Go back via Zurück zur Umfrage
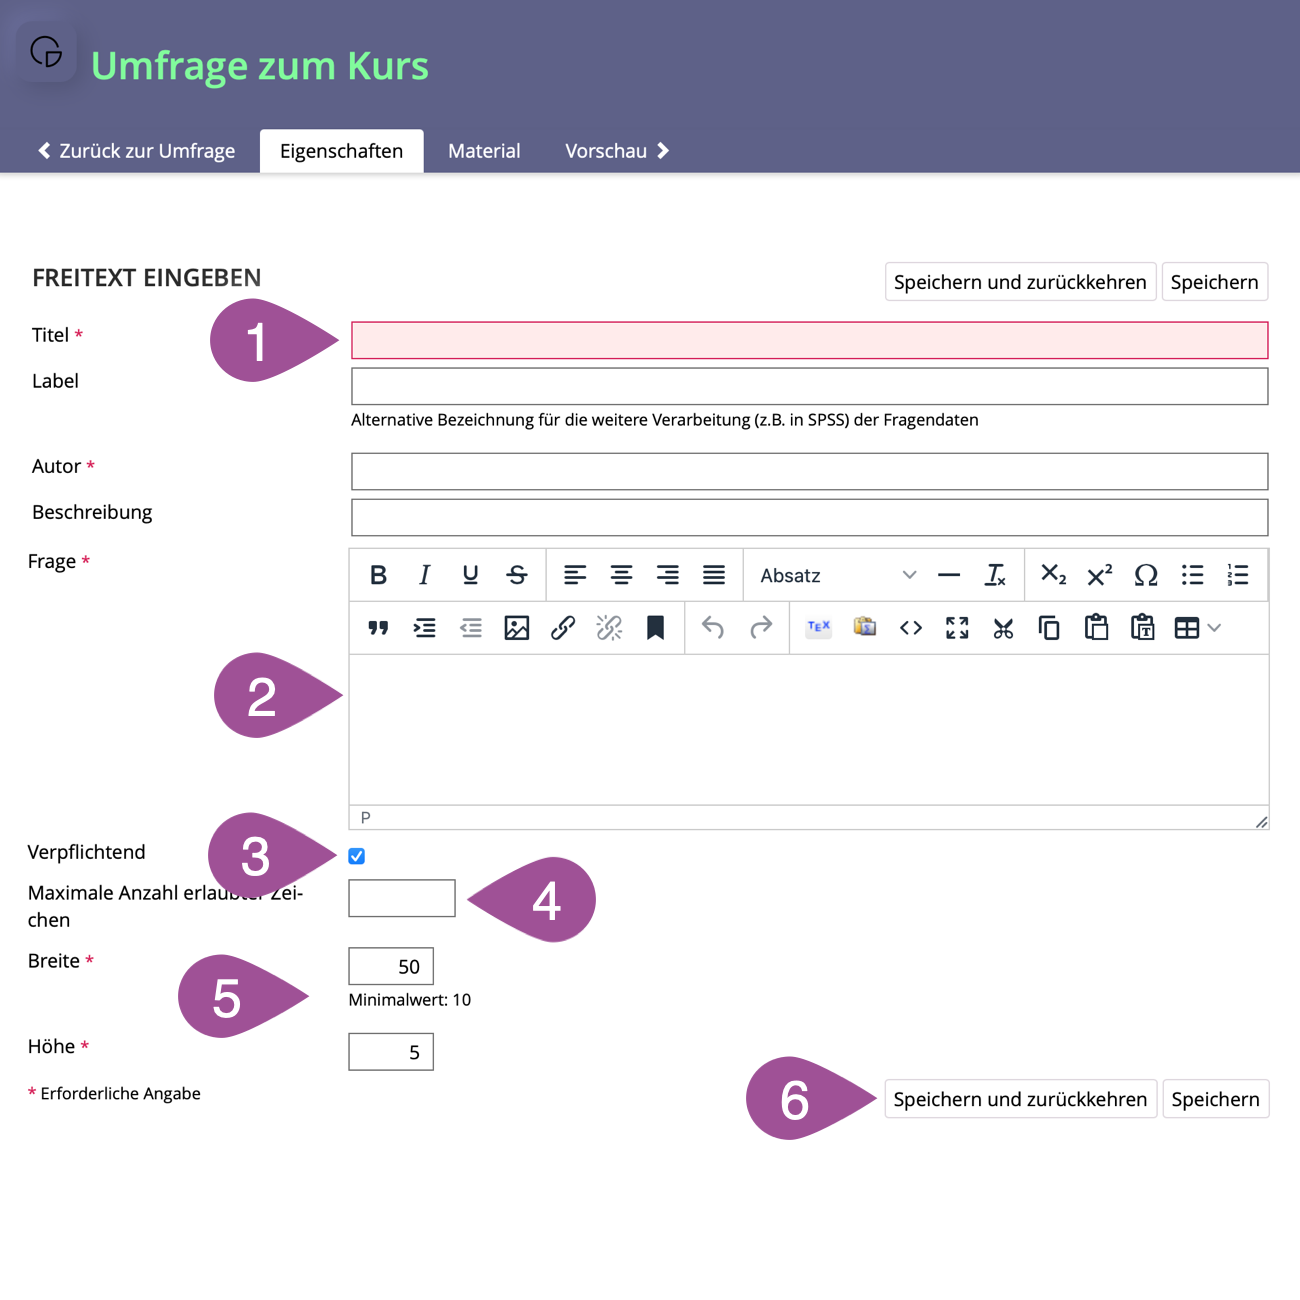 [x=137, y=151]
